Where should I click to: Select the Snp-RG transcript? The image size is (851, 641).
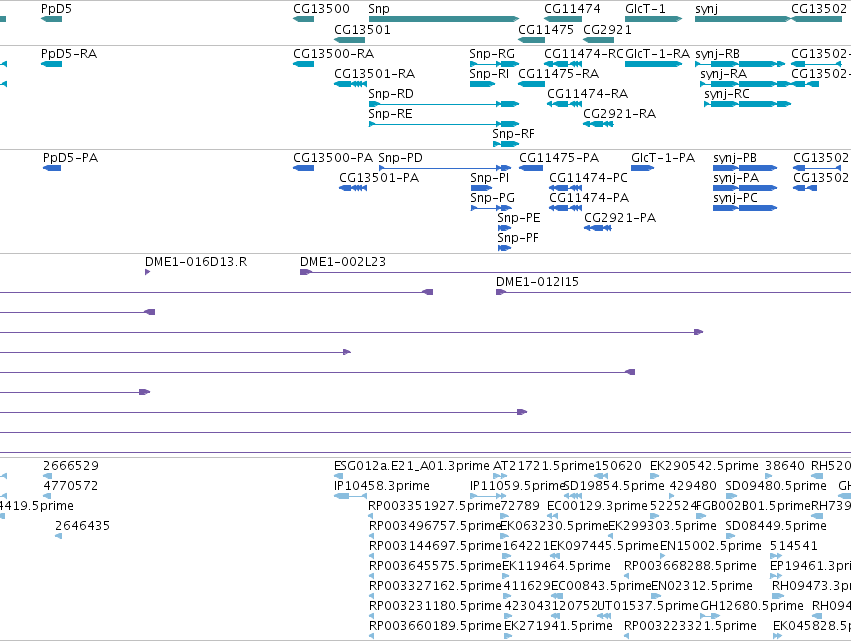pos(494,64)
